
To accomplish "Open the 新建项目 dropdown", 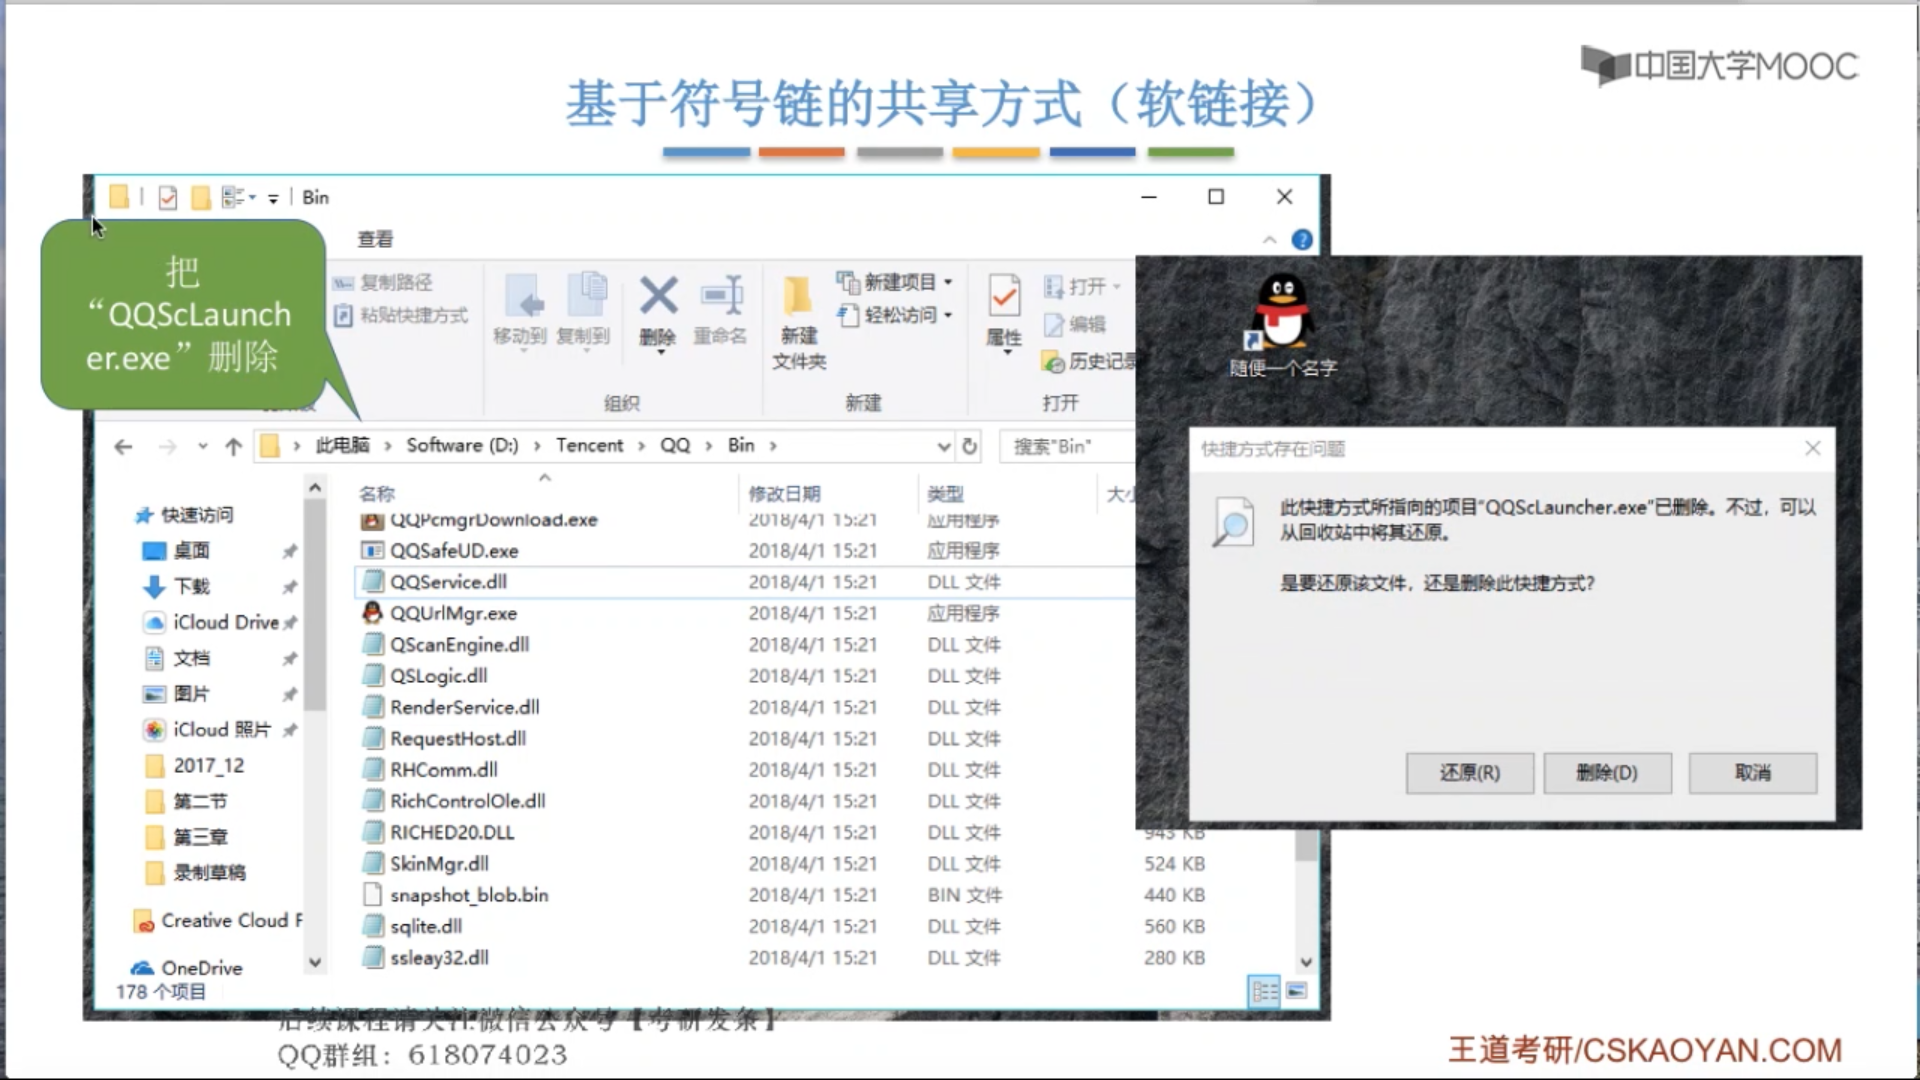I will [895, 282].
